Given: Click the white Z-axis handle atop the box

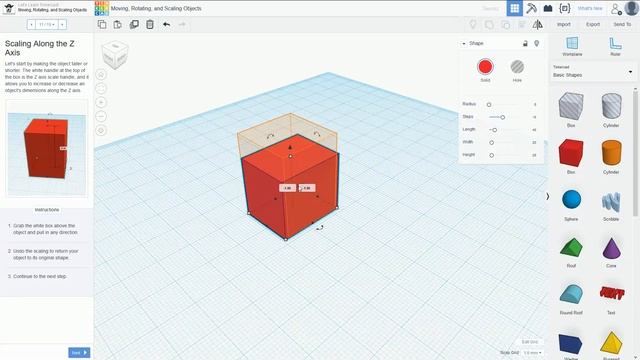Looking at the screenshot, I should click(x=290, y=156).
